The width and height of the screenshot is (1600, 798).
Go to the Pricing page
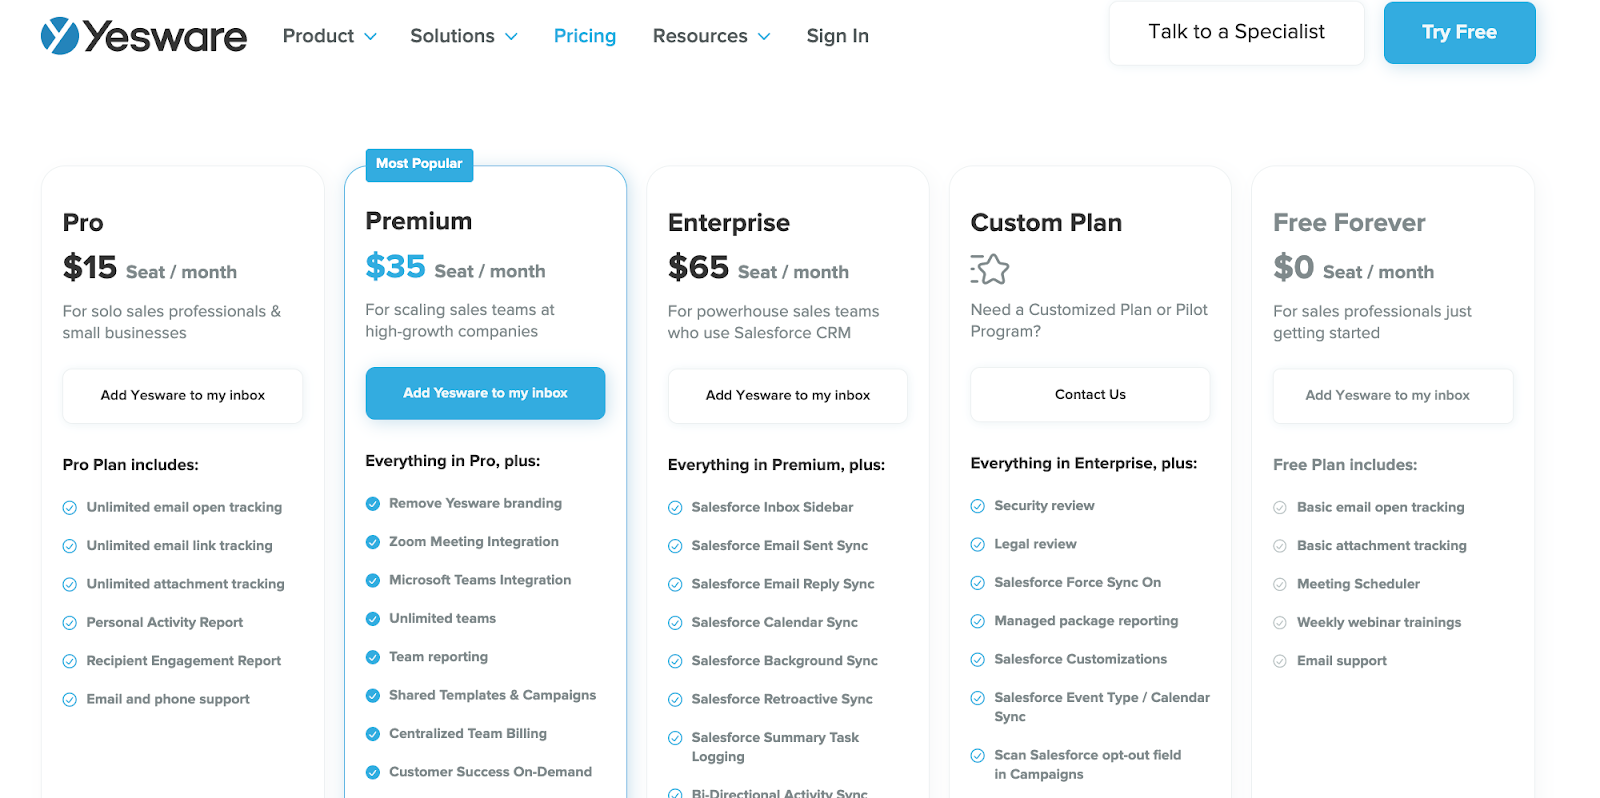click(585, 36)
